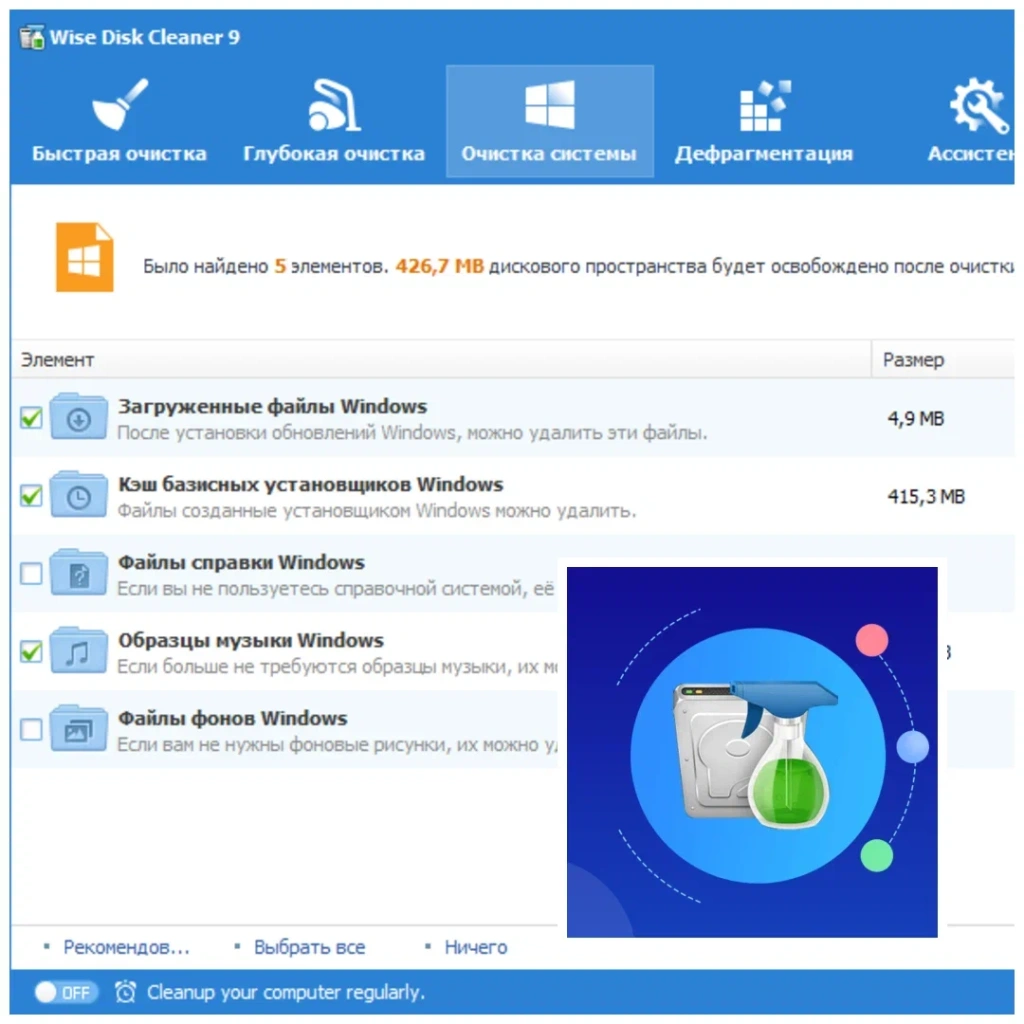
Task: Uncheck Кэш базисных установщиков Windows checkbox
Action: pos(31,495)
